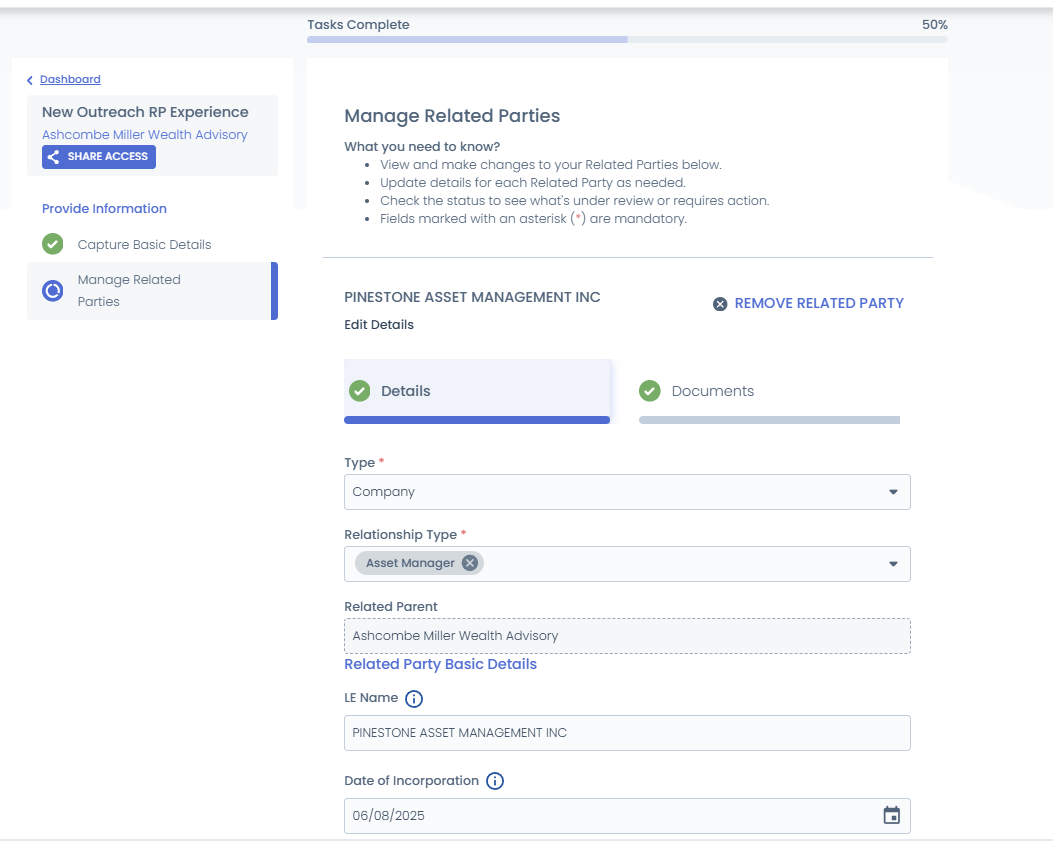
Task: Click the Tasks Complete progress bar
Action: coord(627,40)
